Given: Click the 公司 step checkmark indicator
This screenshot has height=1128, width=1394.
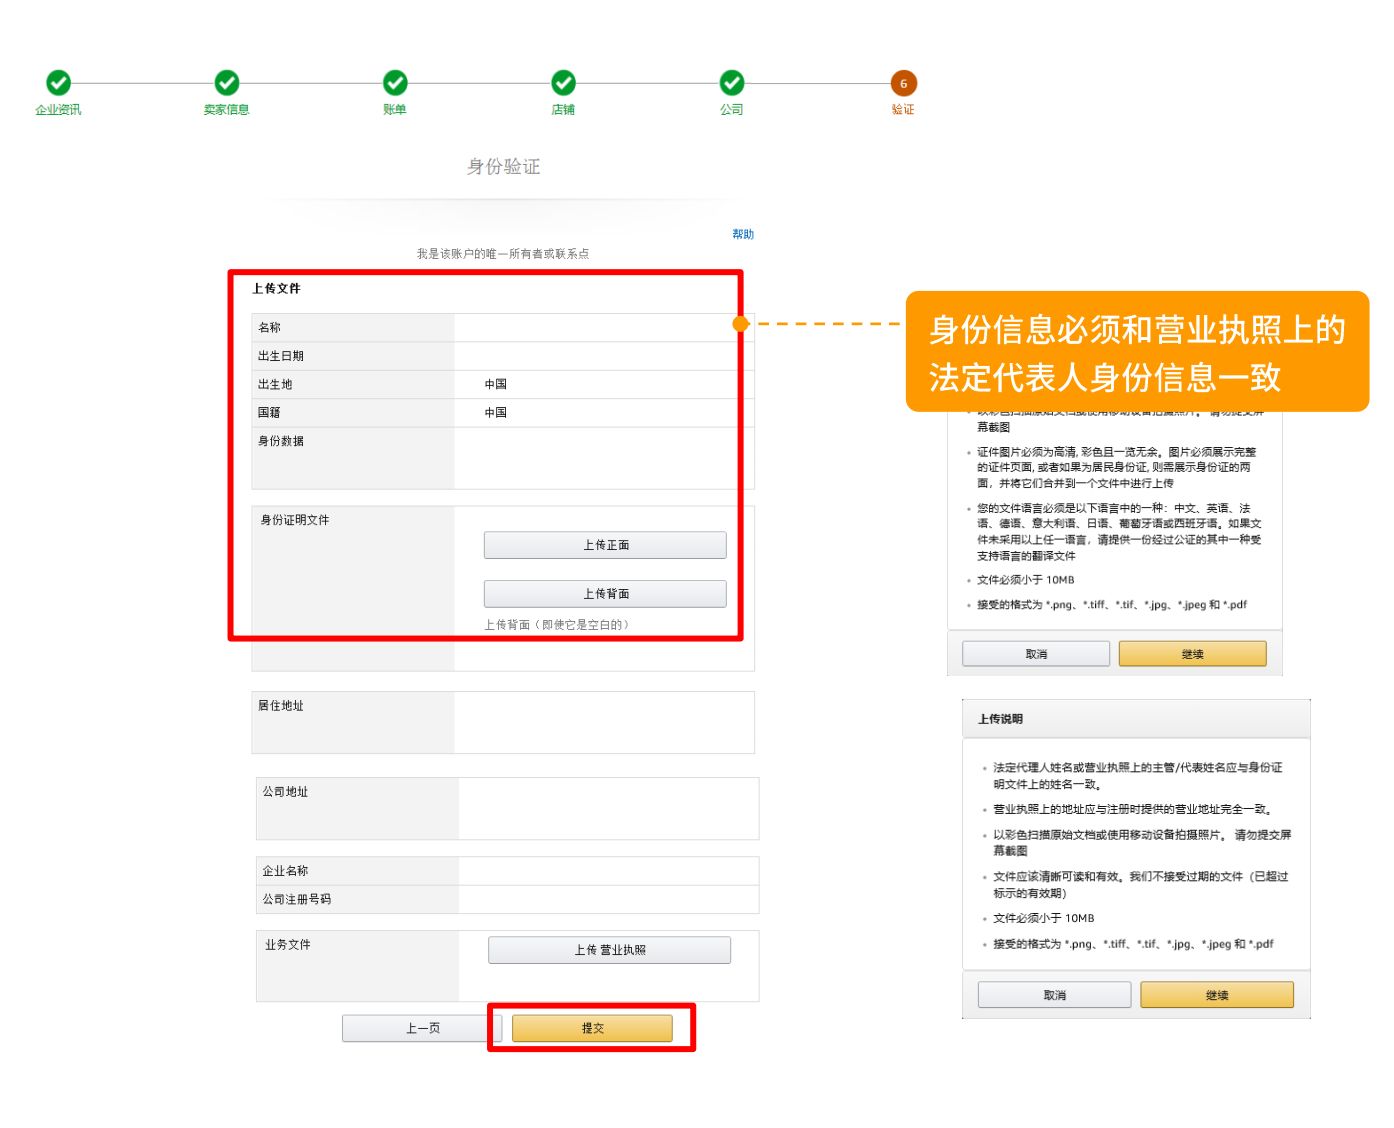Looking at the screenshot, I should pos(733,84).
